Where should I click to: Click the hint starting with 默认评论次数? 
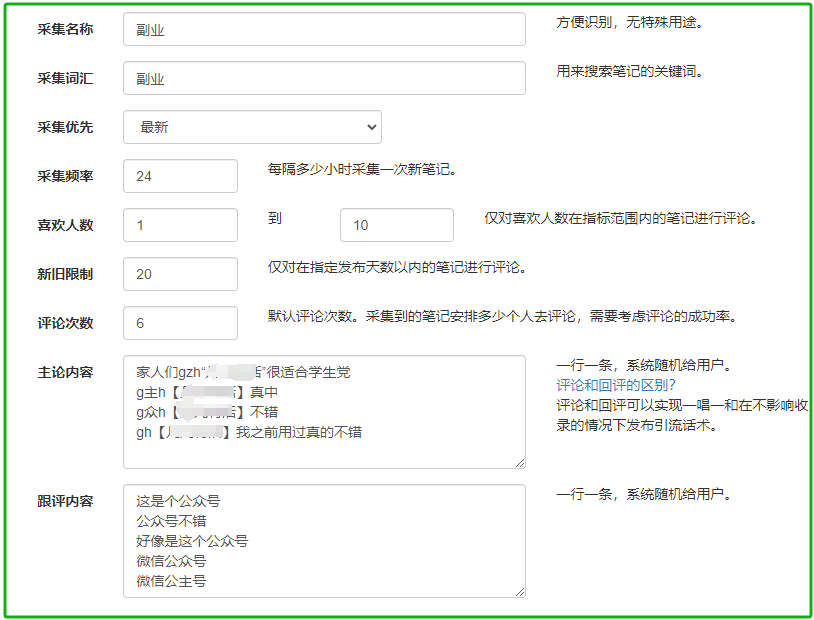[x=503, y=316]
